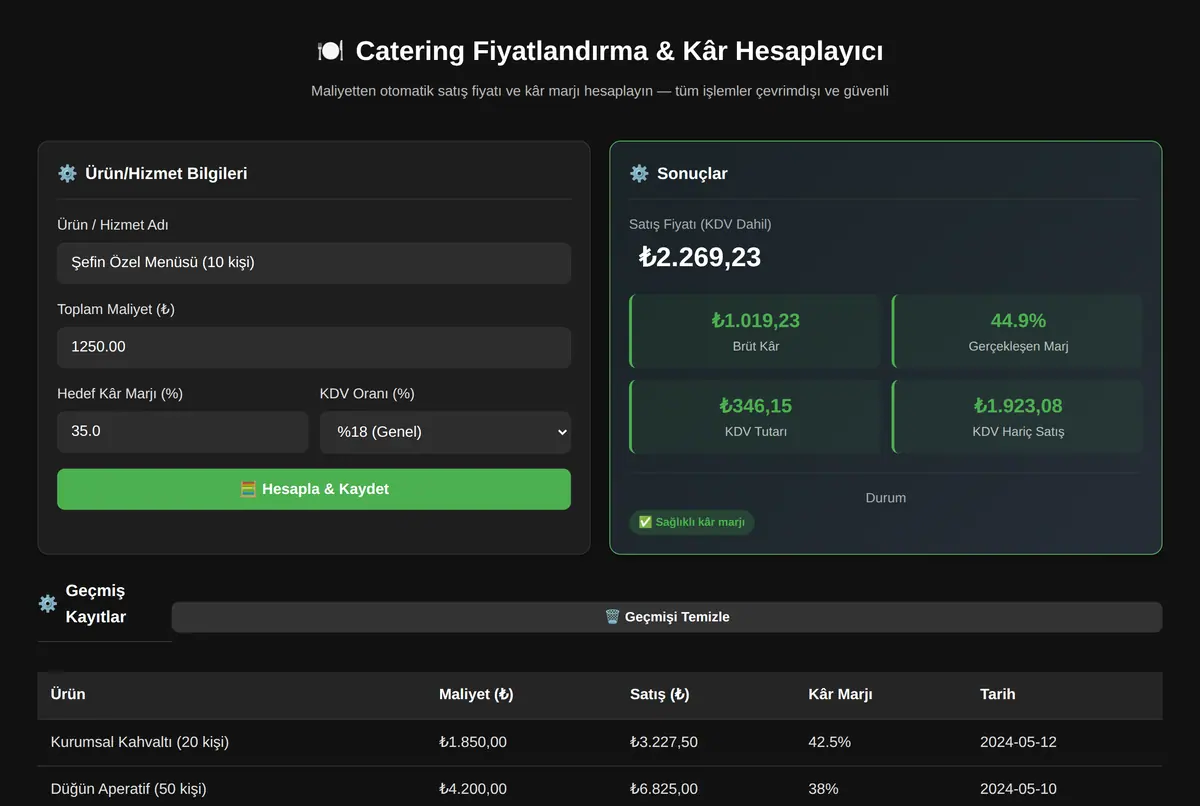Click the 42.5% margin cell
Viewport: 1200px width, 806px height.
coord(829,742)
